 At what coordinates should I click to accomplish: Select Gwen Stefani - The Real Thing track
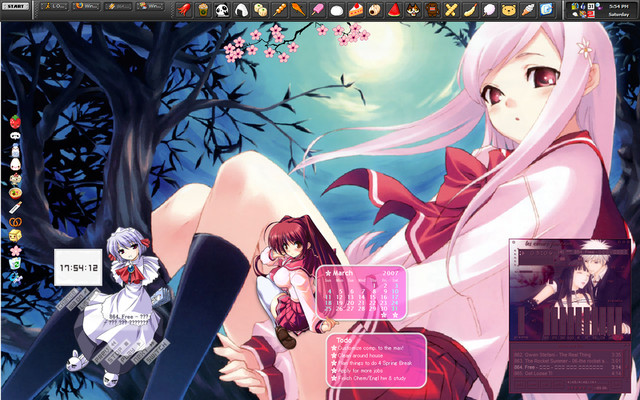point(568,355)
